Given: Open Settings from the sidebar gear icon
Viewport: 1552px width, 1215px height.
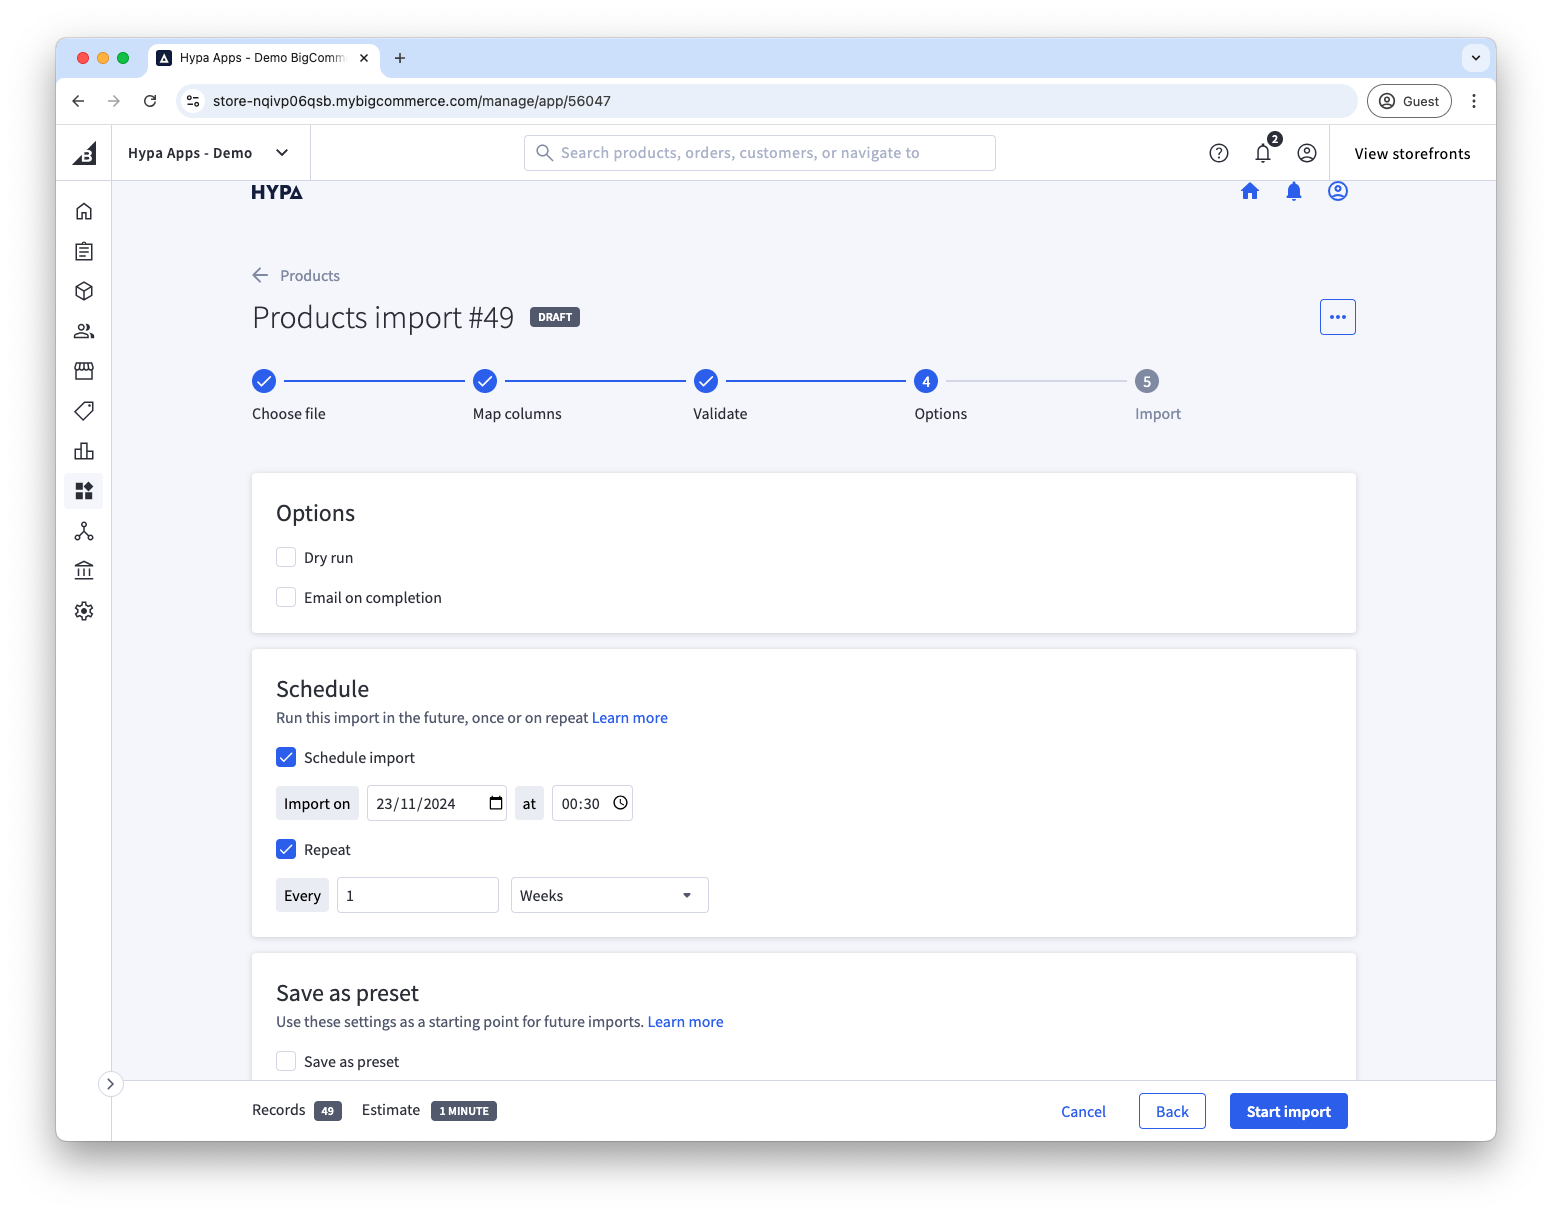Looking at the screenshot, I should 84,611.
